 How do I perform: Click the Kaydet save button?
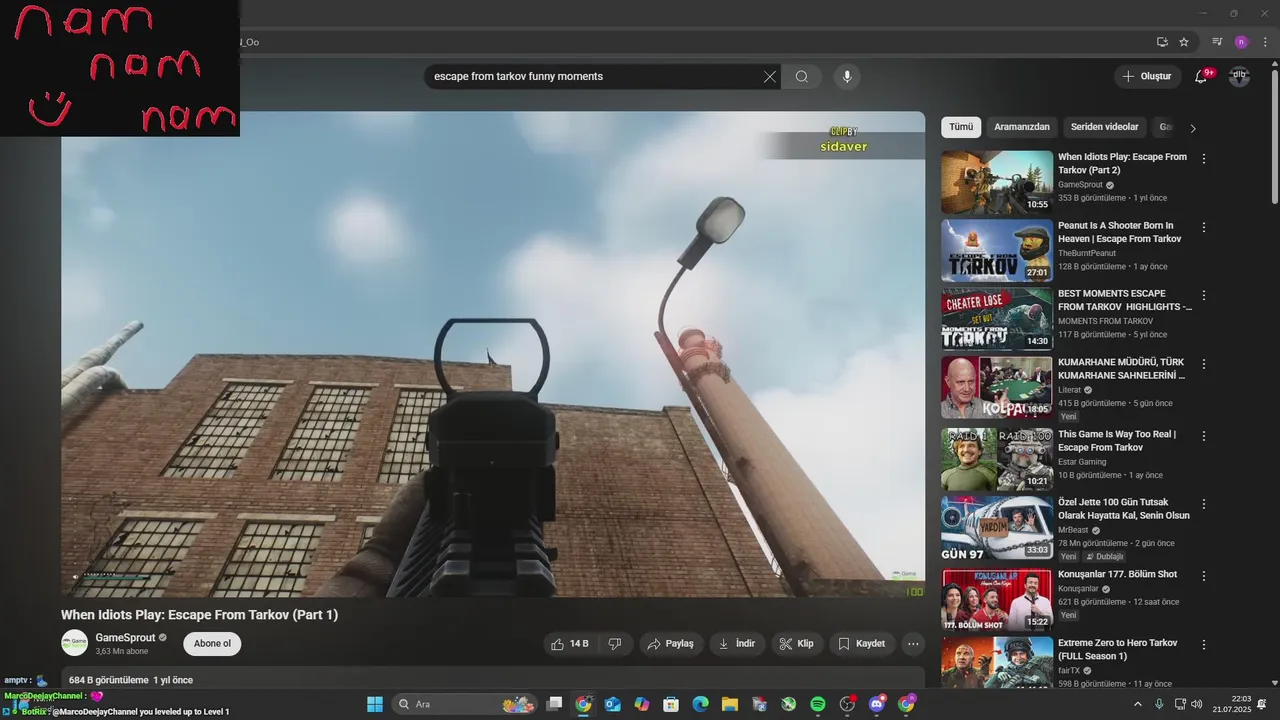coord(862,644)
